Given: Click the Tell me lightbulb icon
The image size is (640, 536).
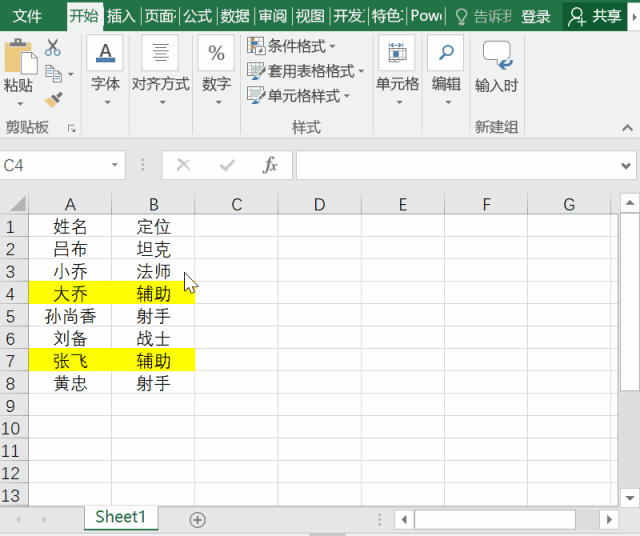Looking at the screenshot, I should click(x=461, y=17).
